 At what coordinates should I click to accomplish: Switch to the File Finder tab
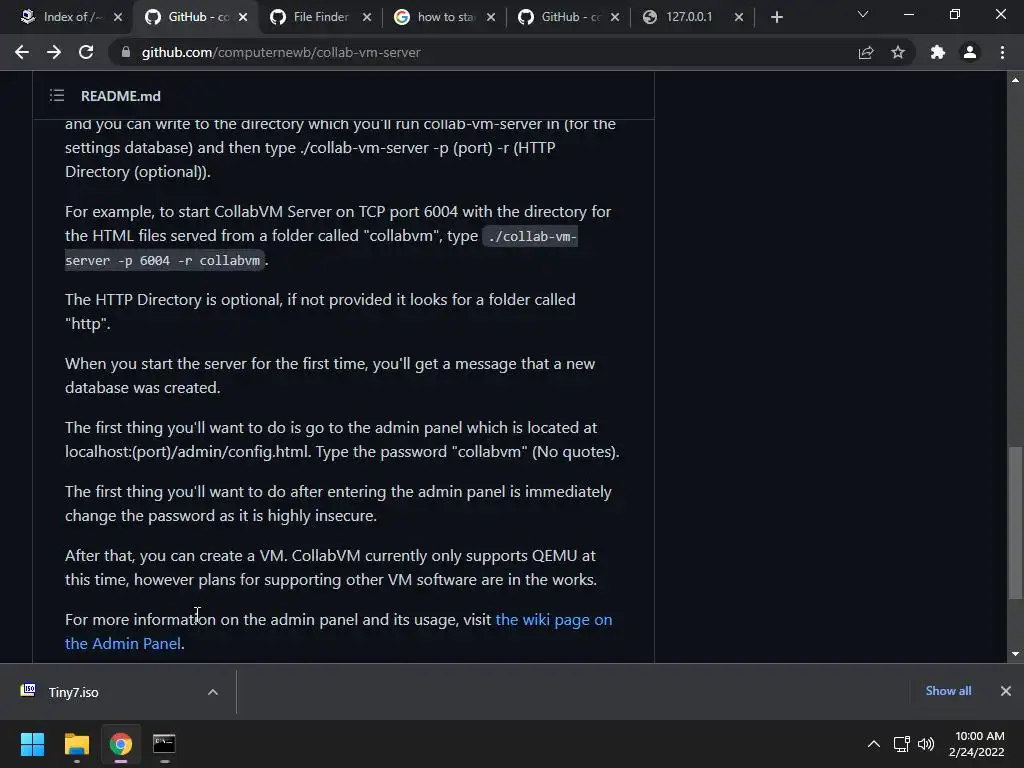(x=320, y=17)
